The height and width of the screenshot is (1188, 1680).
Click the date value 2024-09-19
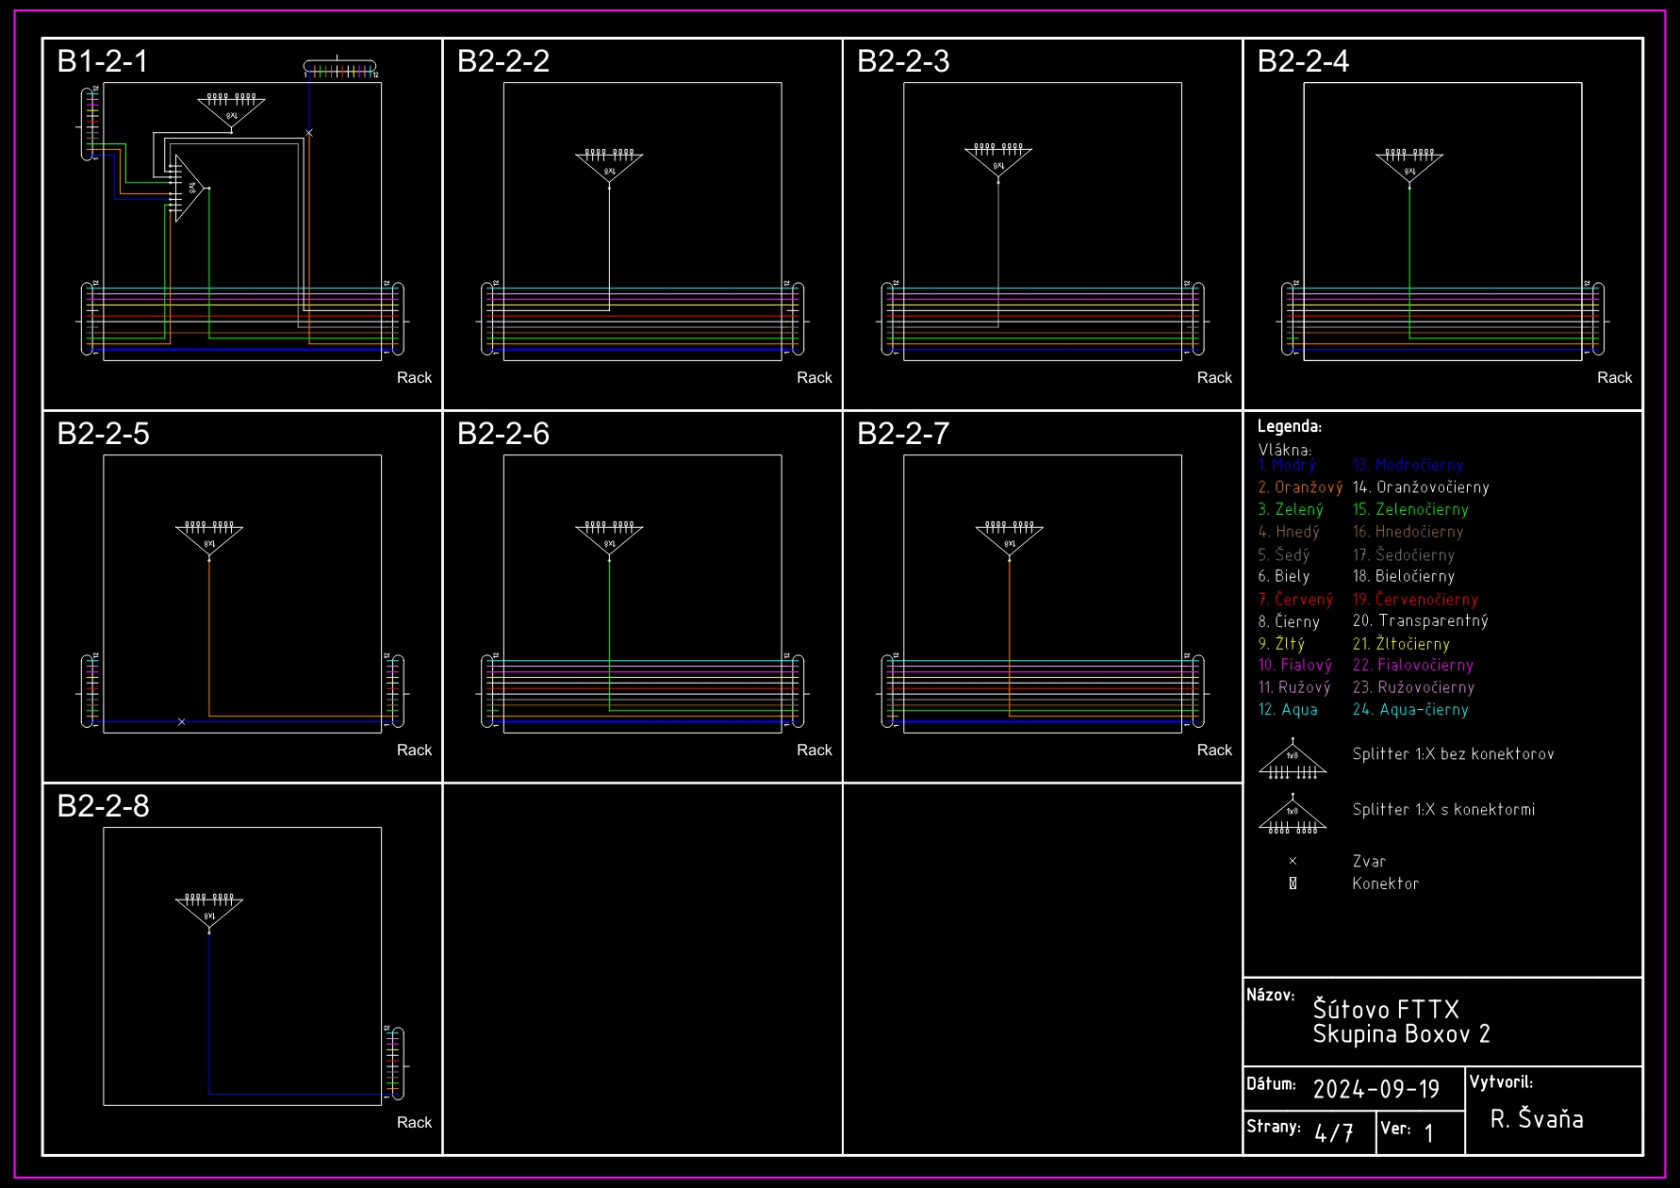pyautogui.click(x=1375, y=1089)
